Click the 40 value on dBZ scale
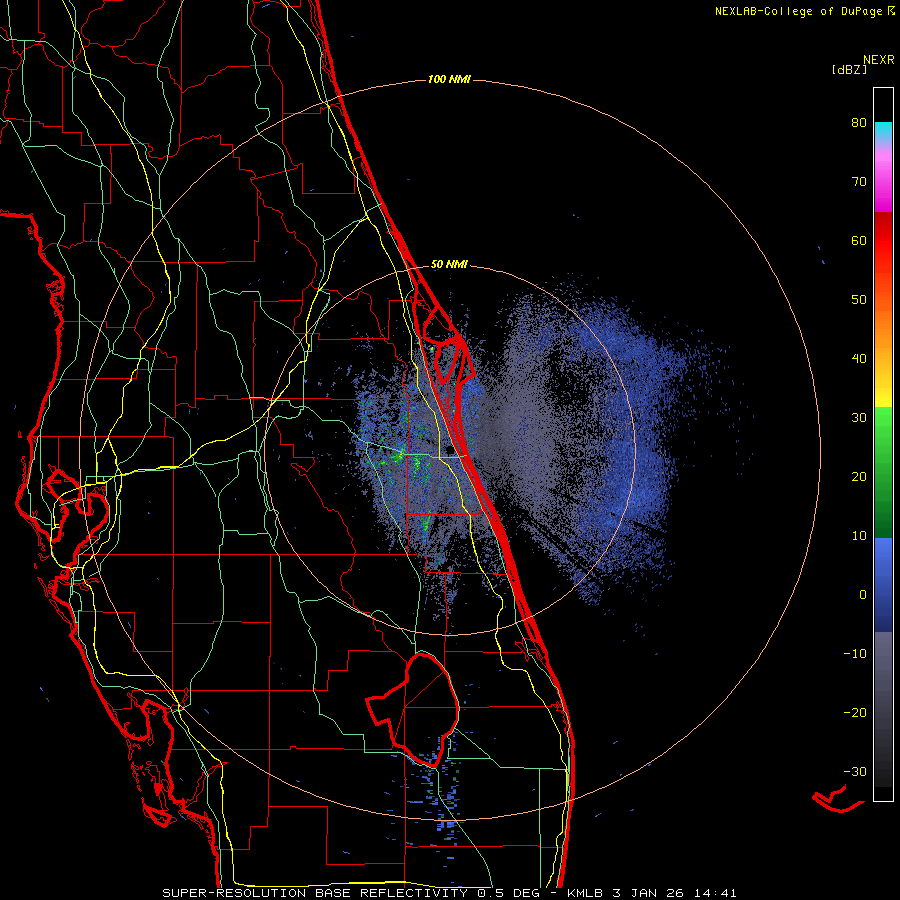This screenshot has height=900, width=900. [x=859, y=359]
